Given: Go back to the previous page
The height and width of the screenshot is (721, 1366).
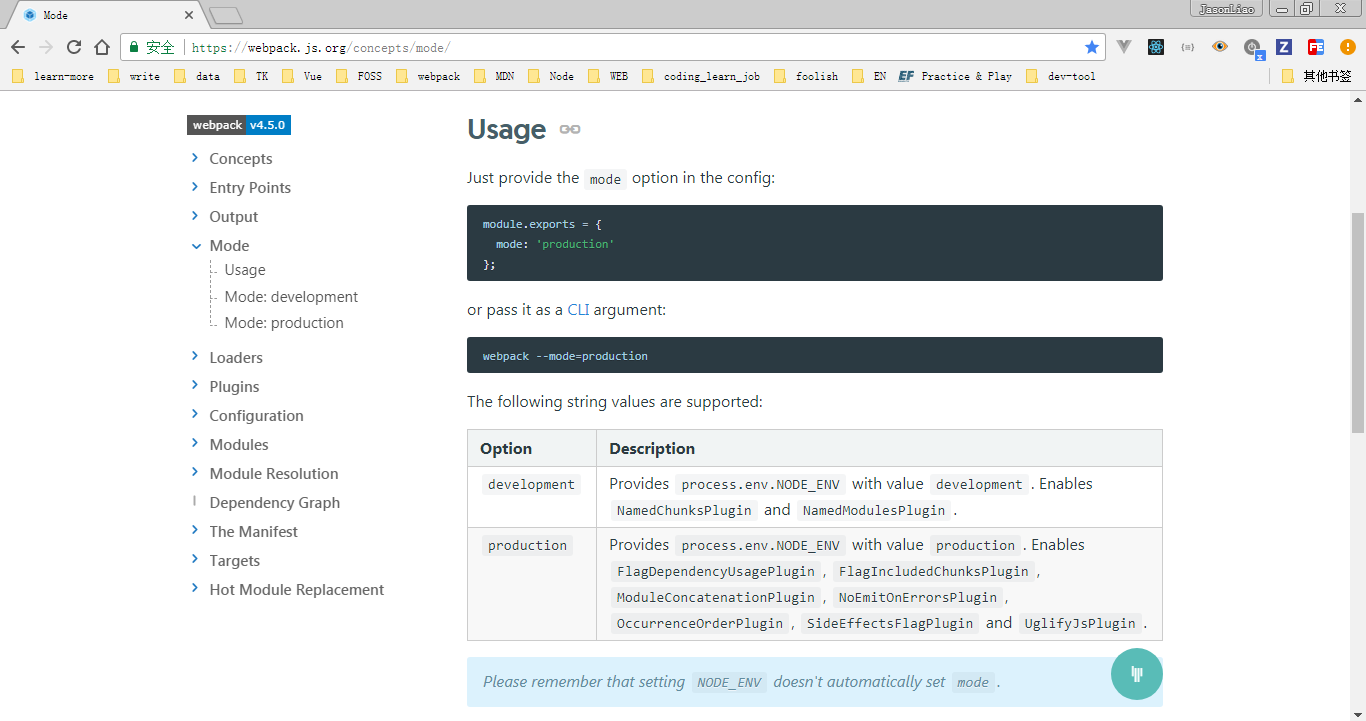Looking at the screenshot, I should 18,47.
